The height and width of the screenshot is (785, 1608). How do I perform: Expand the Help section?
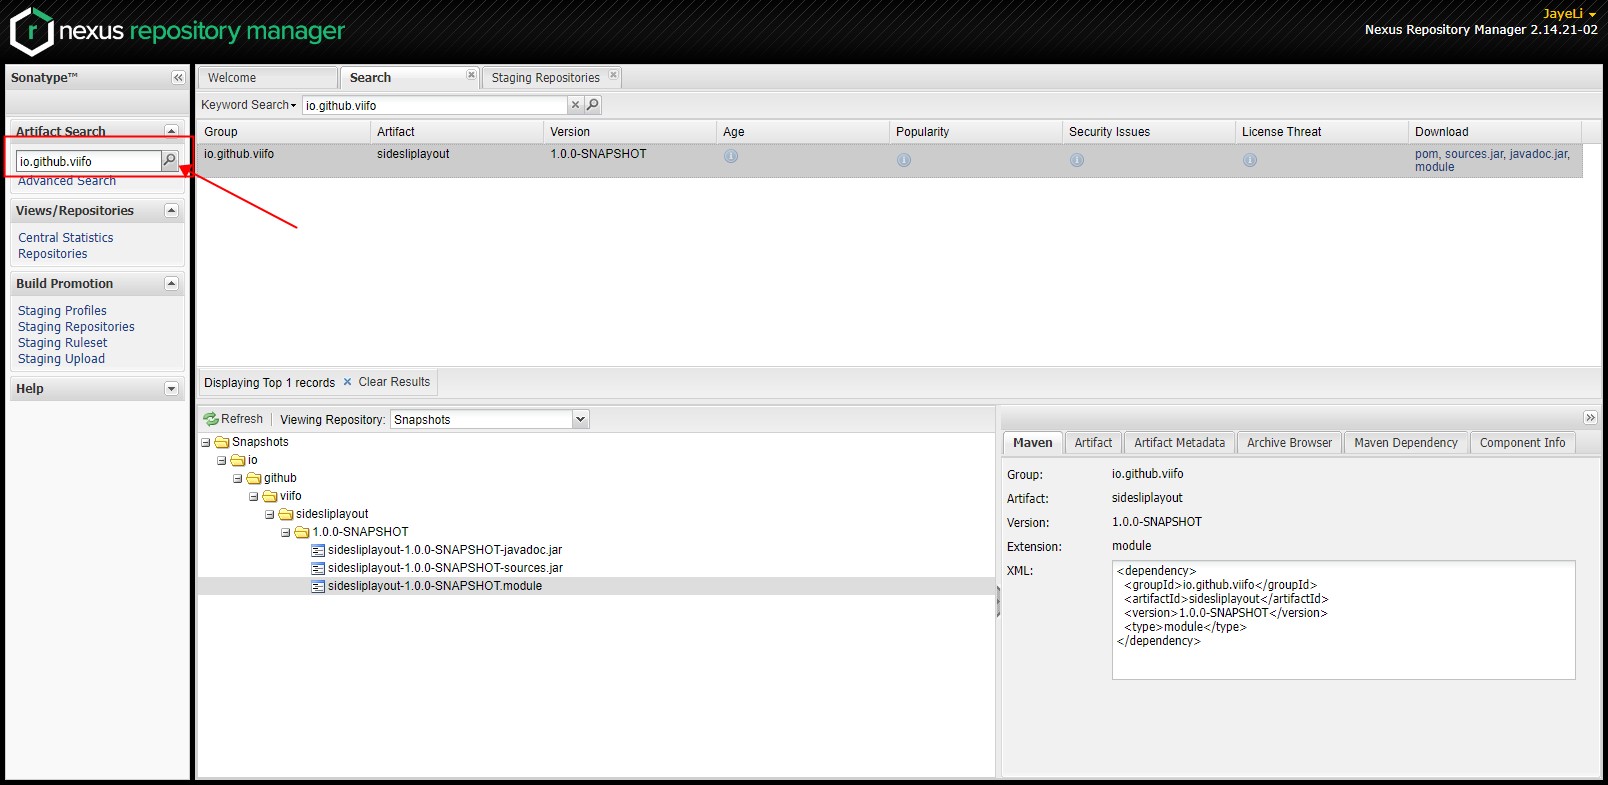point(171,389)
